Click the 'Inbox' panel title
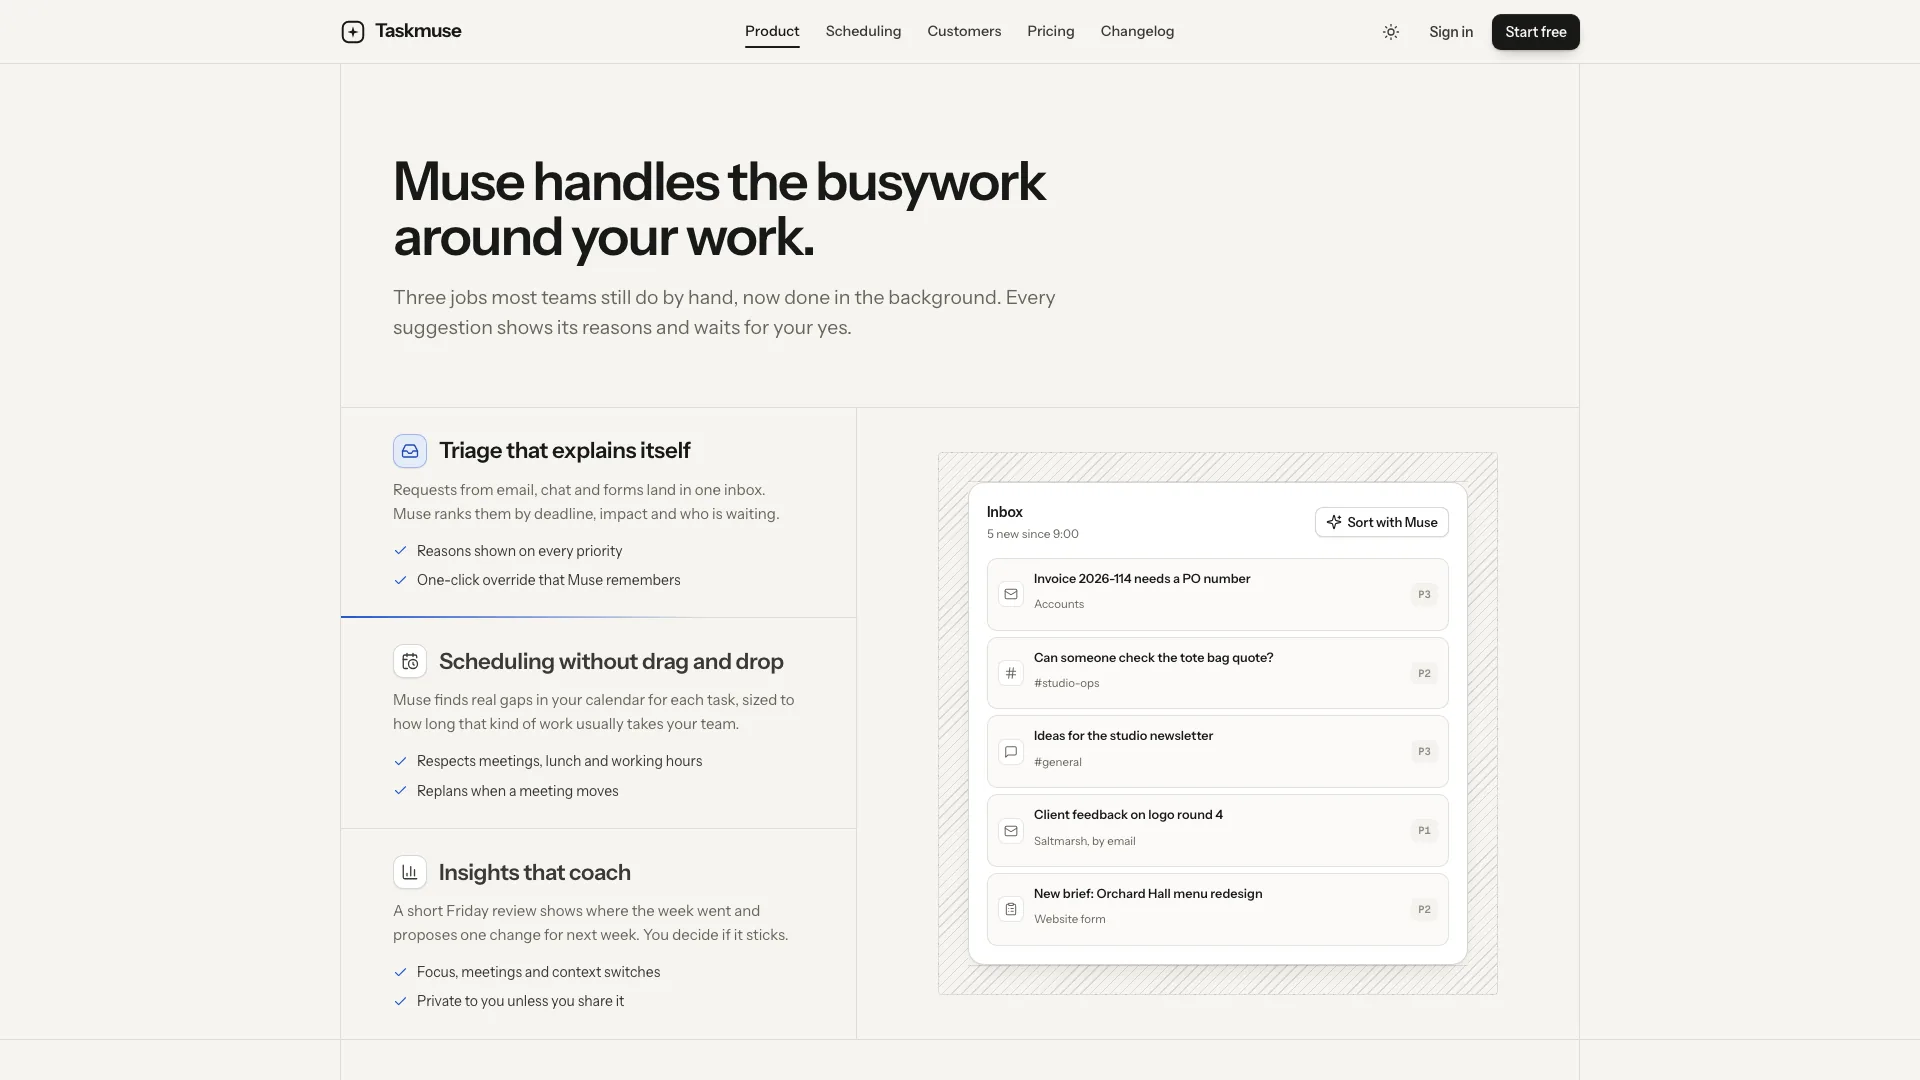Image resolution: width=1920 pixels, height=1080 pixels. (1004, 512)
